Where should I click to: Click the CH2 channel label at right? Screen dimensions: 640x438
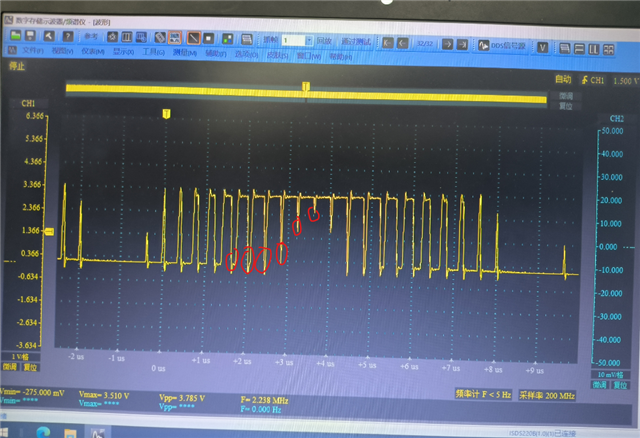click(x=616, y=118)
